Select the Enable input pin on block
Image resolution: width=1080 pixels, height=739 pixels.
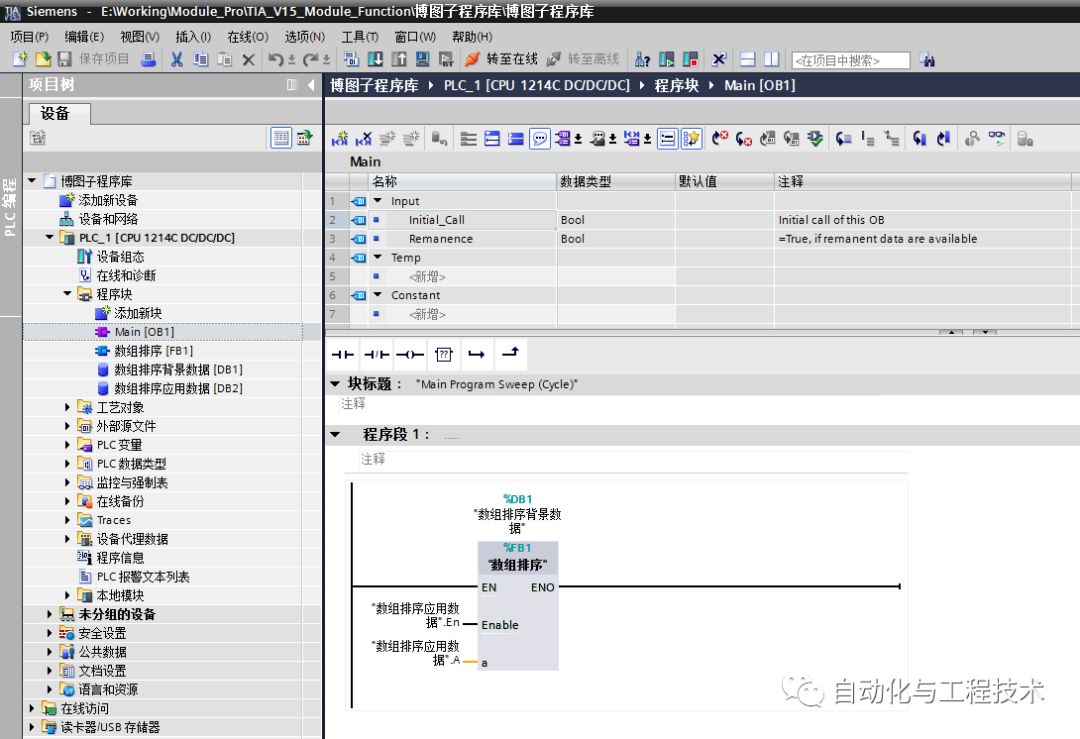500,625
